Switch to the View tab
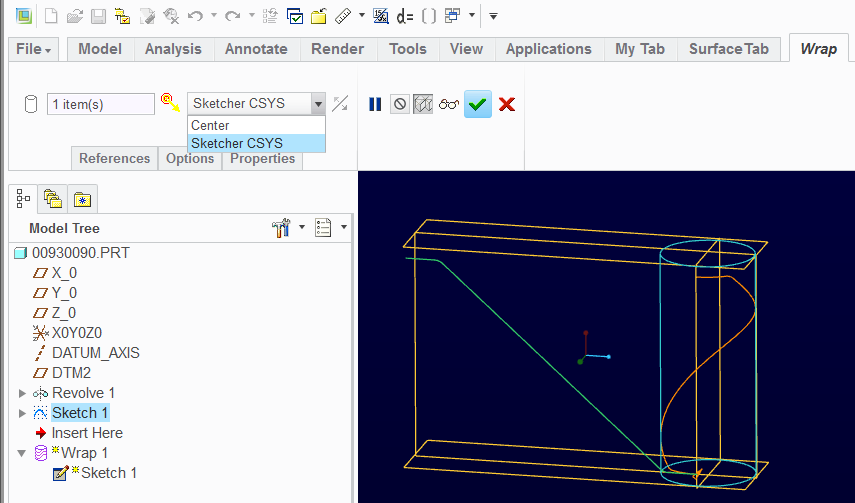855x503 pixels. tap(466, 49)
